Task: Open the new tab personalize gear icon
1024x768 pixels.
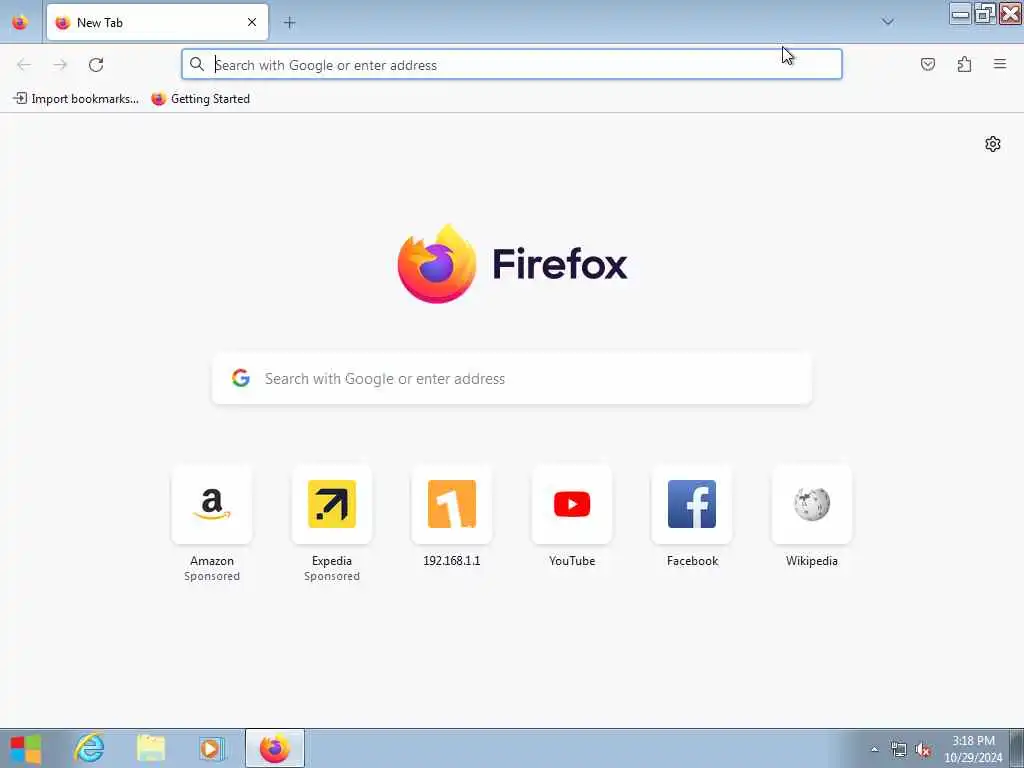Action: (993, 144)
